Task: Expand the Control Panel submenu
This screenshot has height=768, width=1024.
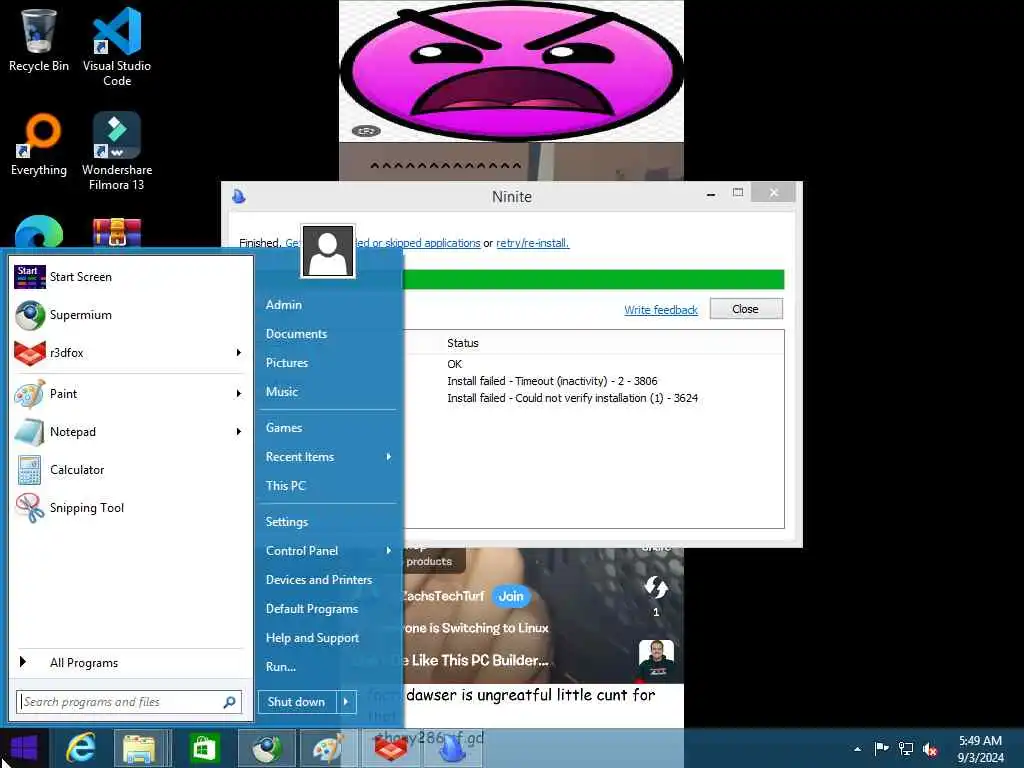Action: point(389,551)
